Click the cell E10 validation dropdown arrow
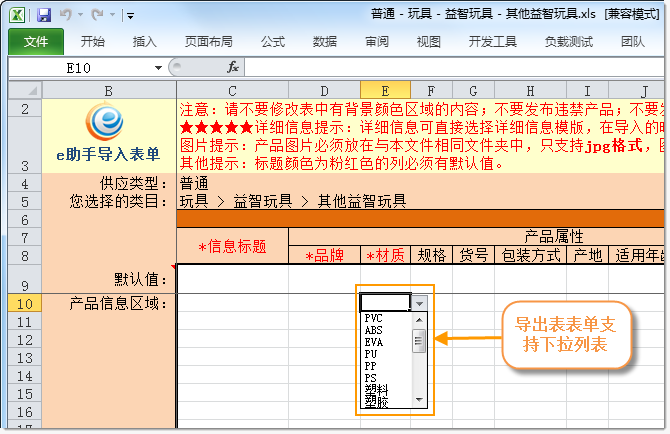The width and height of the screenshot is (670, 434). 421,302
